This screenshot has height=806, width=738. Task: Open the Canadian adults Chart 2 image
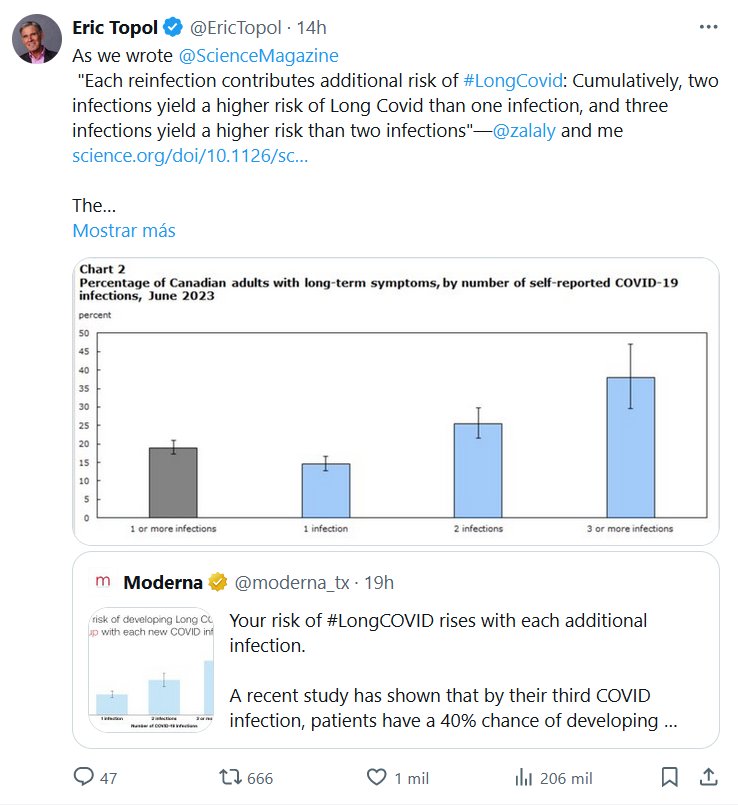[x=395, y=400]
